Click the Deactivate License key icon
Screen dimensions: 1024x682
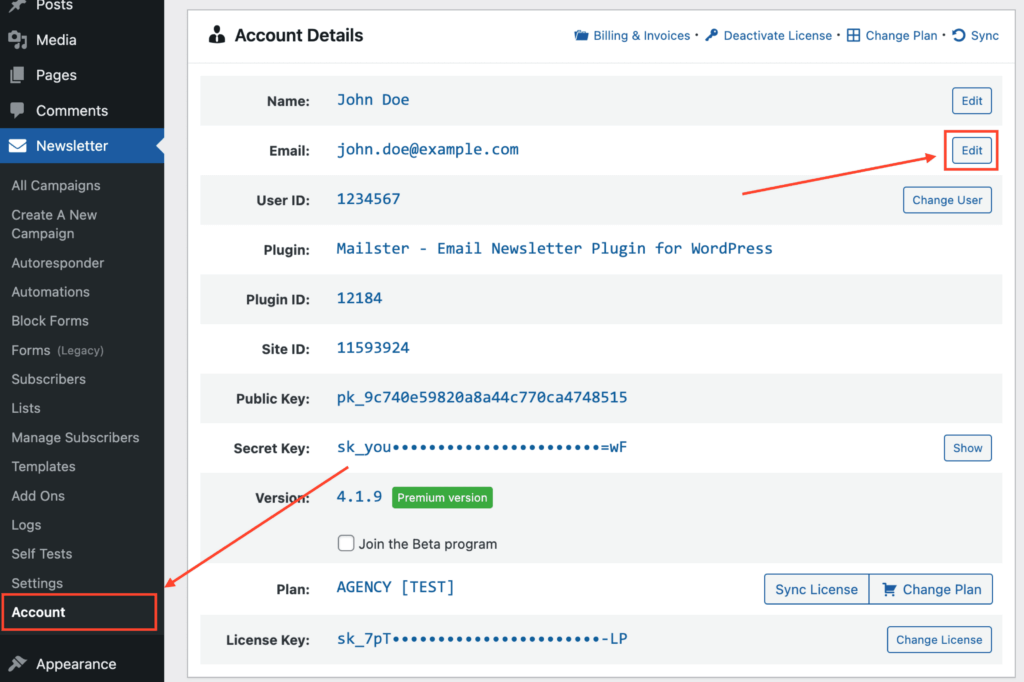[711, 36]
